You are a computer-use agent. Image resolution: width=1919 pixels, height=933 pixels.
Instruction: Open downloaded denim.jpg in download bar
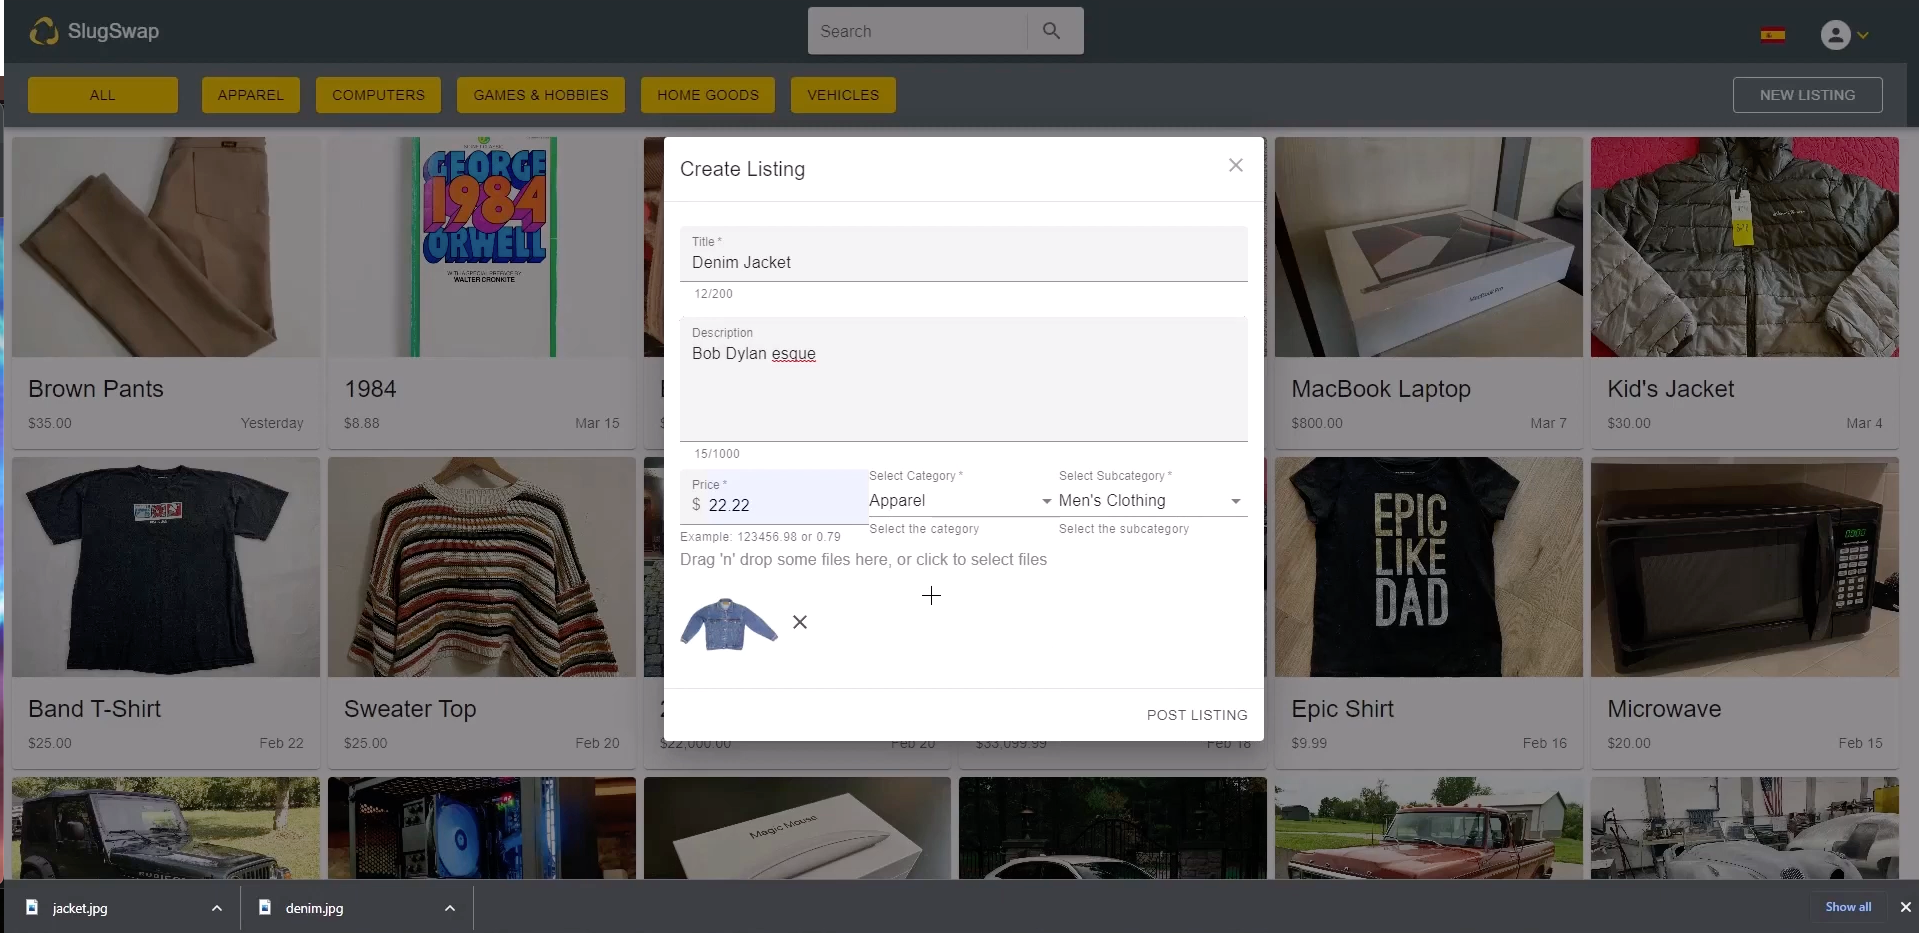pos(314,908)
